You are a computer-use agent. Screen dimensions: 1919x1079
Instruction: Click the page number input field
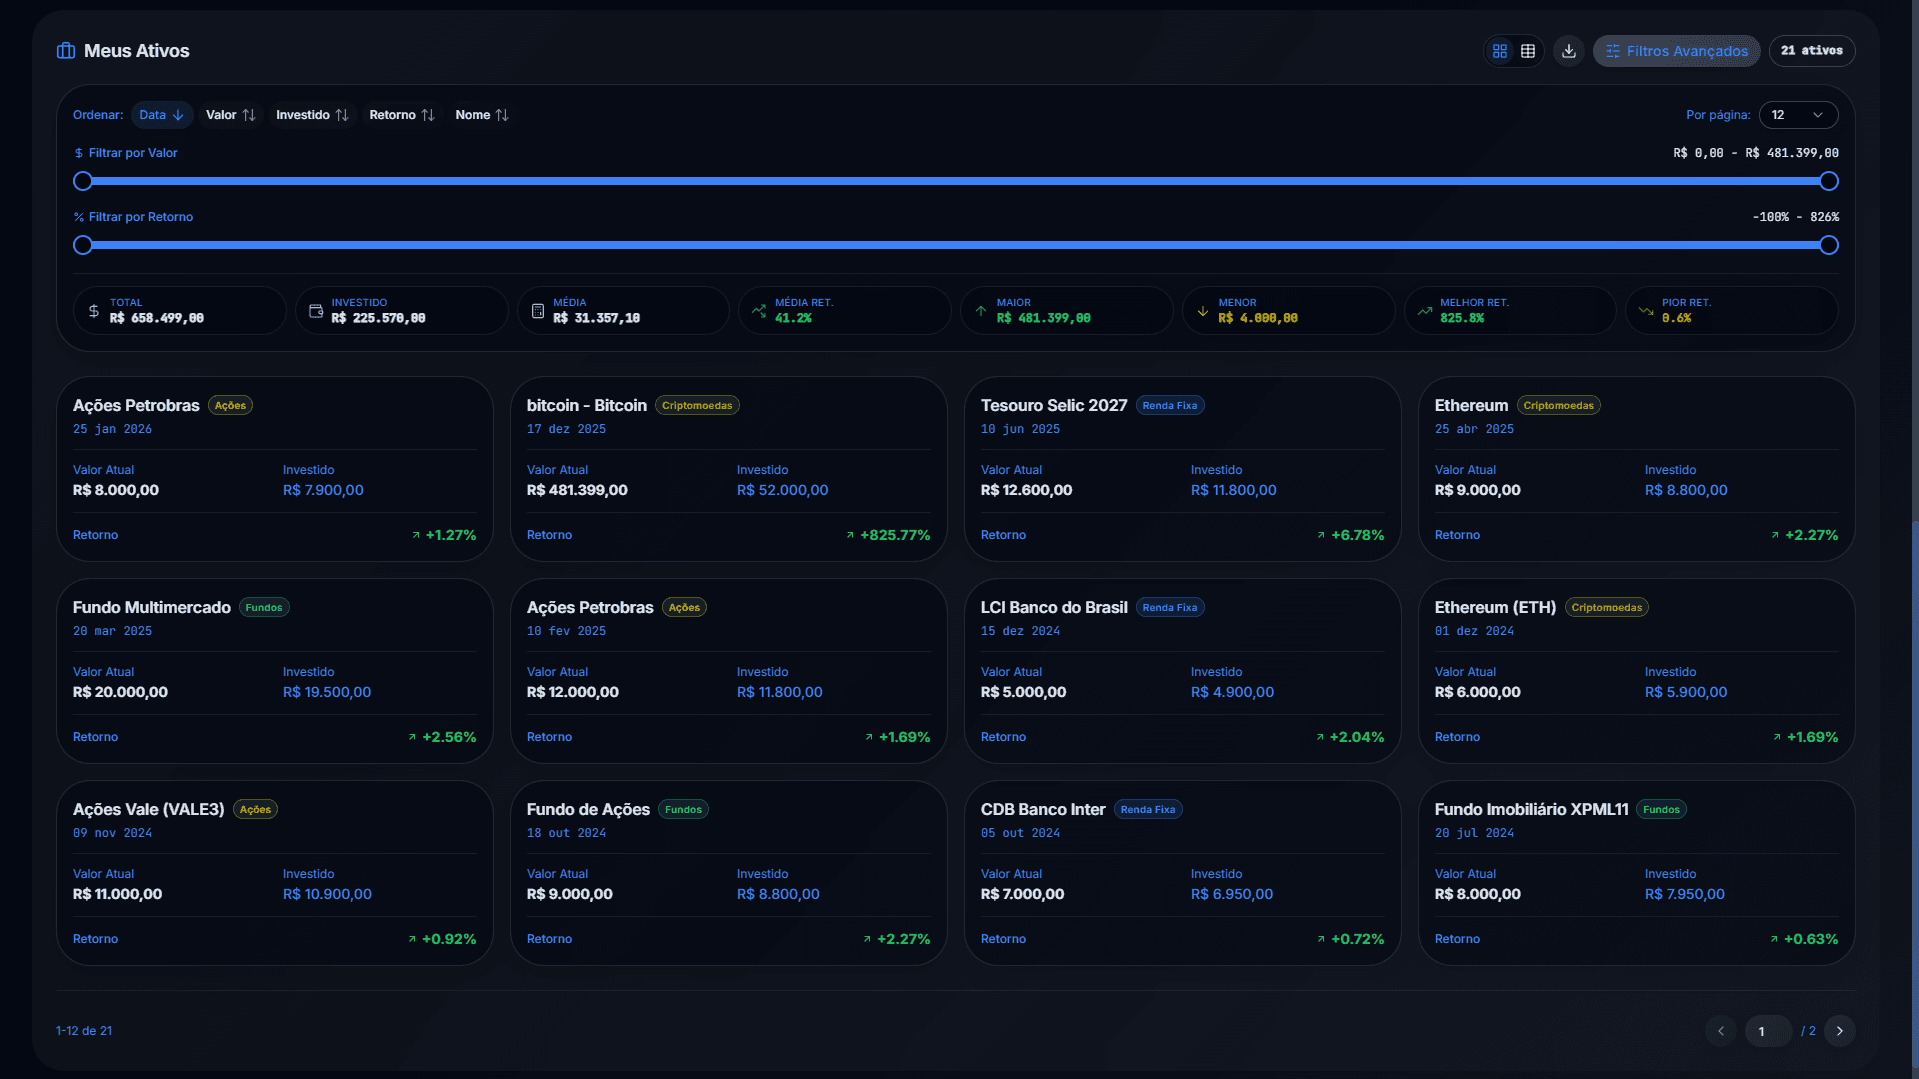[1766, 1031]
